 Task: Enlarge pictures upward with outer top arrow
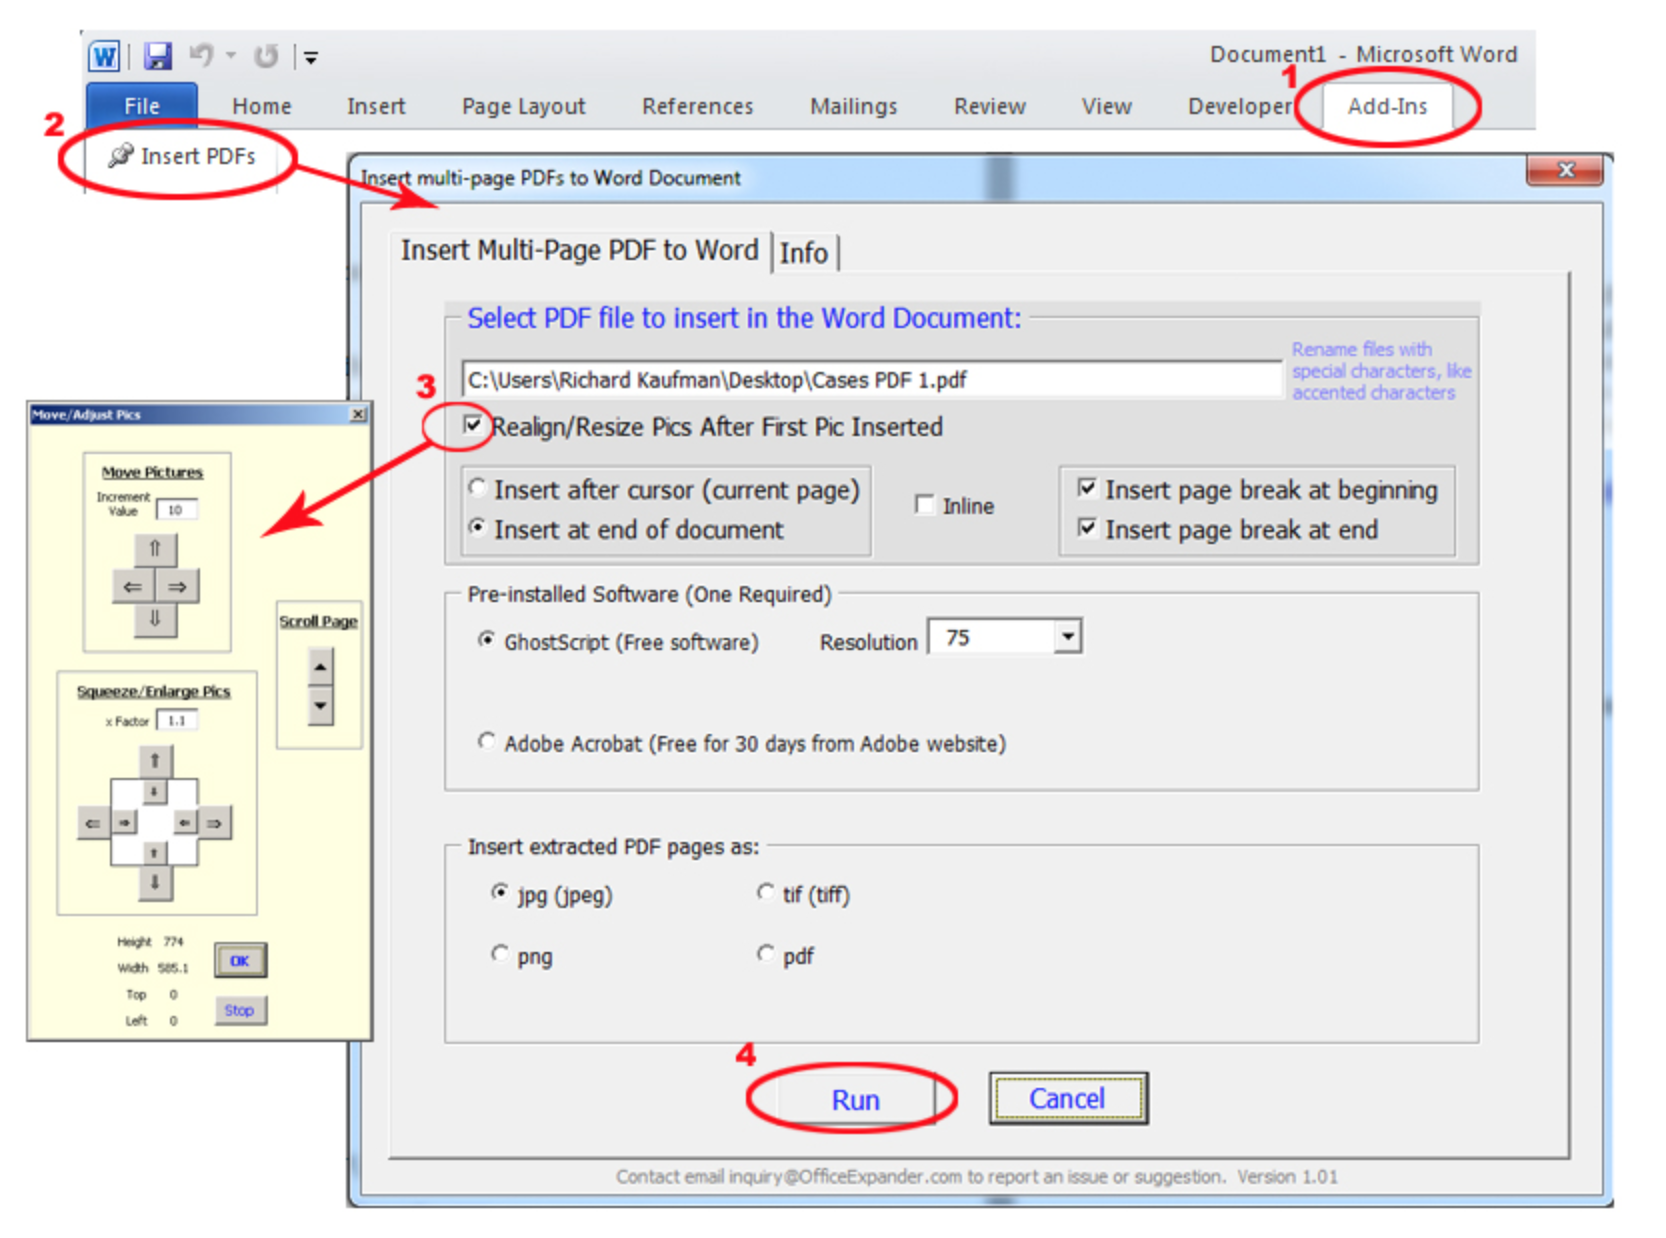click(x=155, y=761)
